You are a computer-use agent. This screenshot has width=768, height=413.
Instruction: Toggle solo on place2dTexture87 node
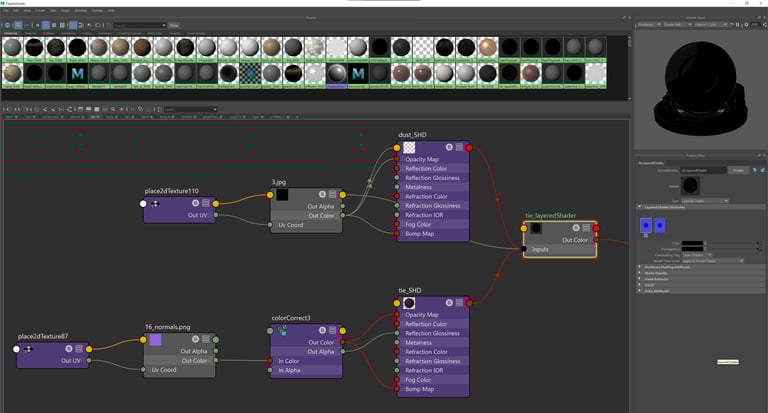click(69, 348)
